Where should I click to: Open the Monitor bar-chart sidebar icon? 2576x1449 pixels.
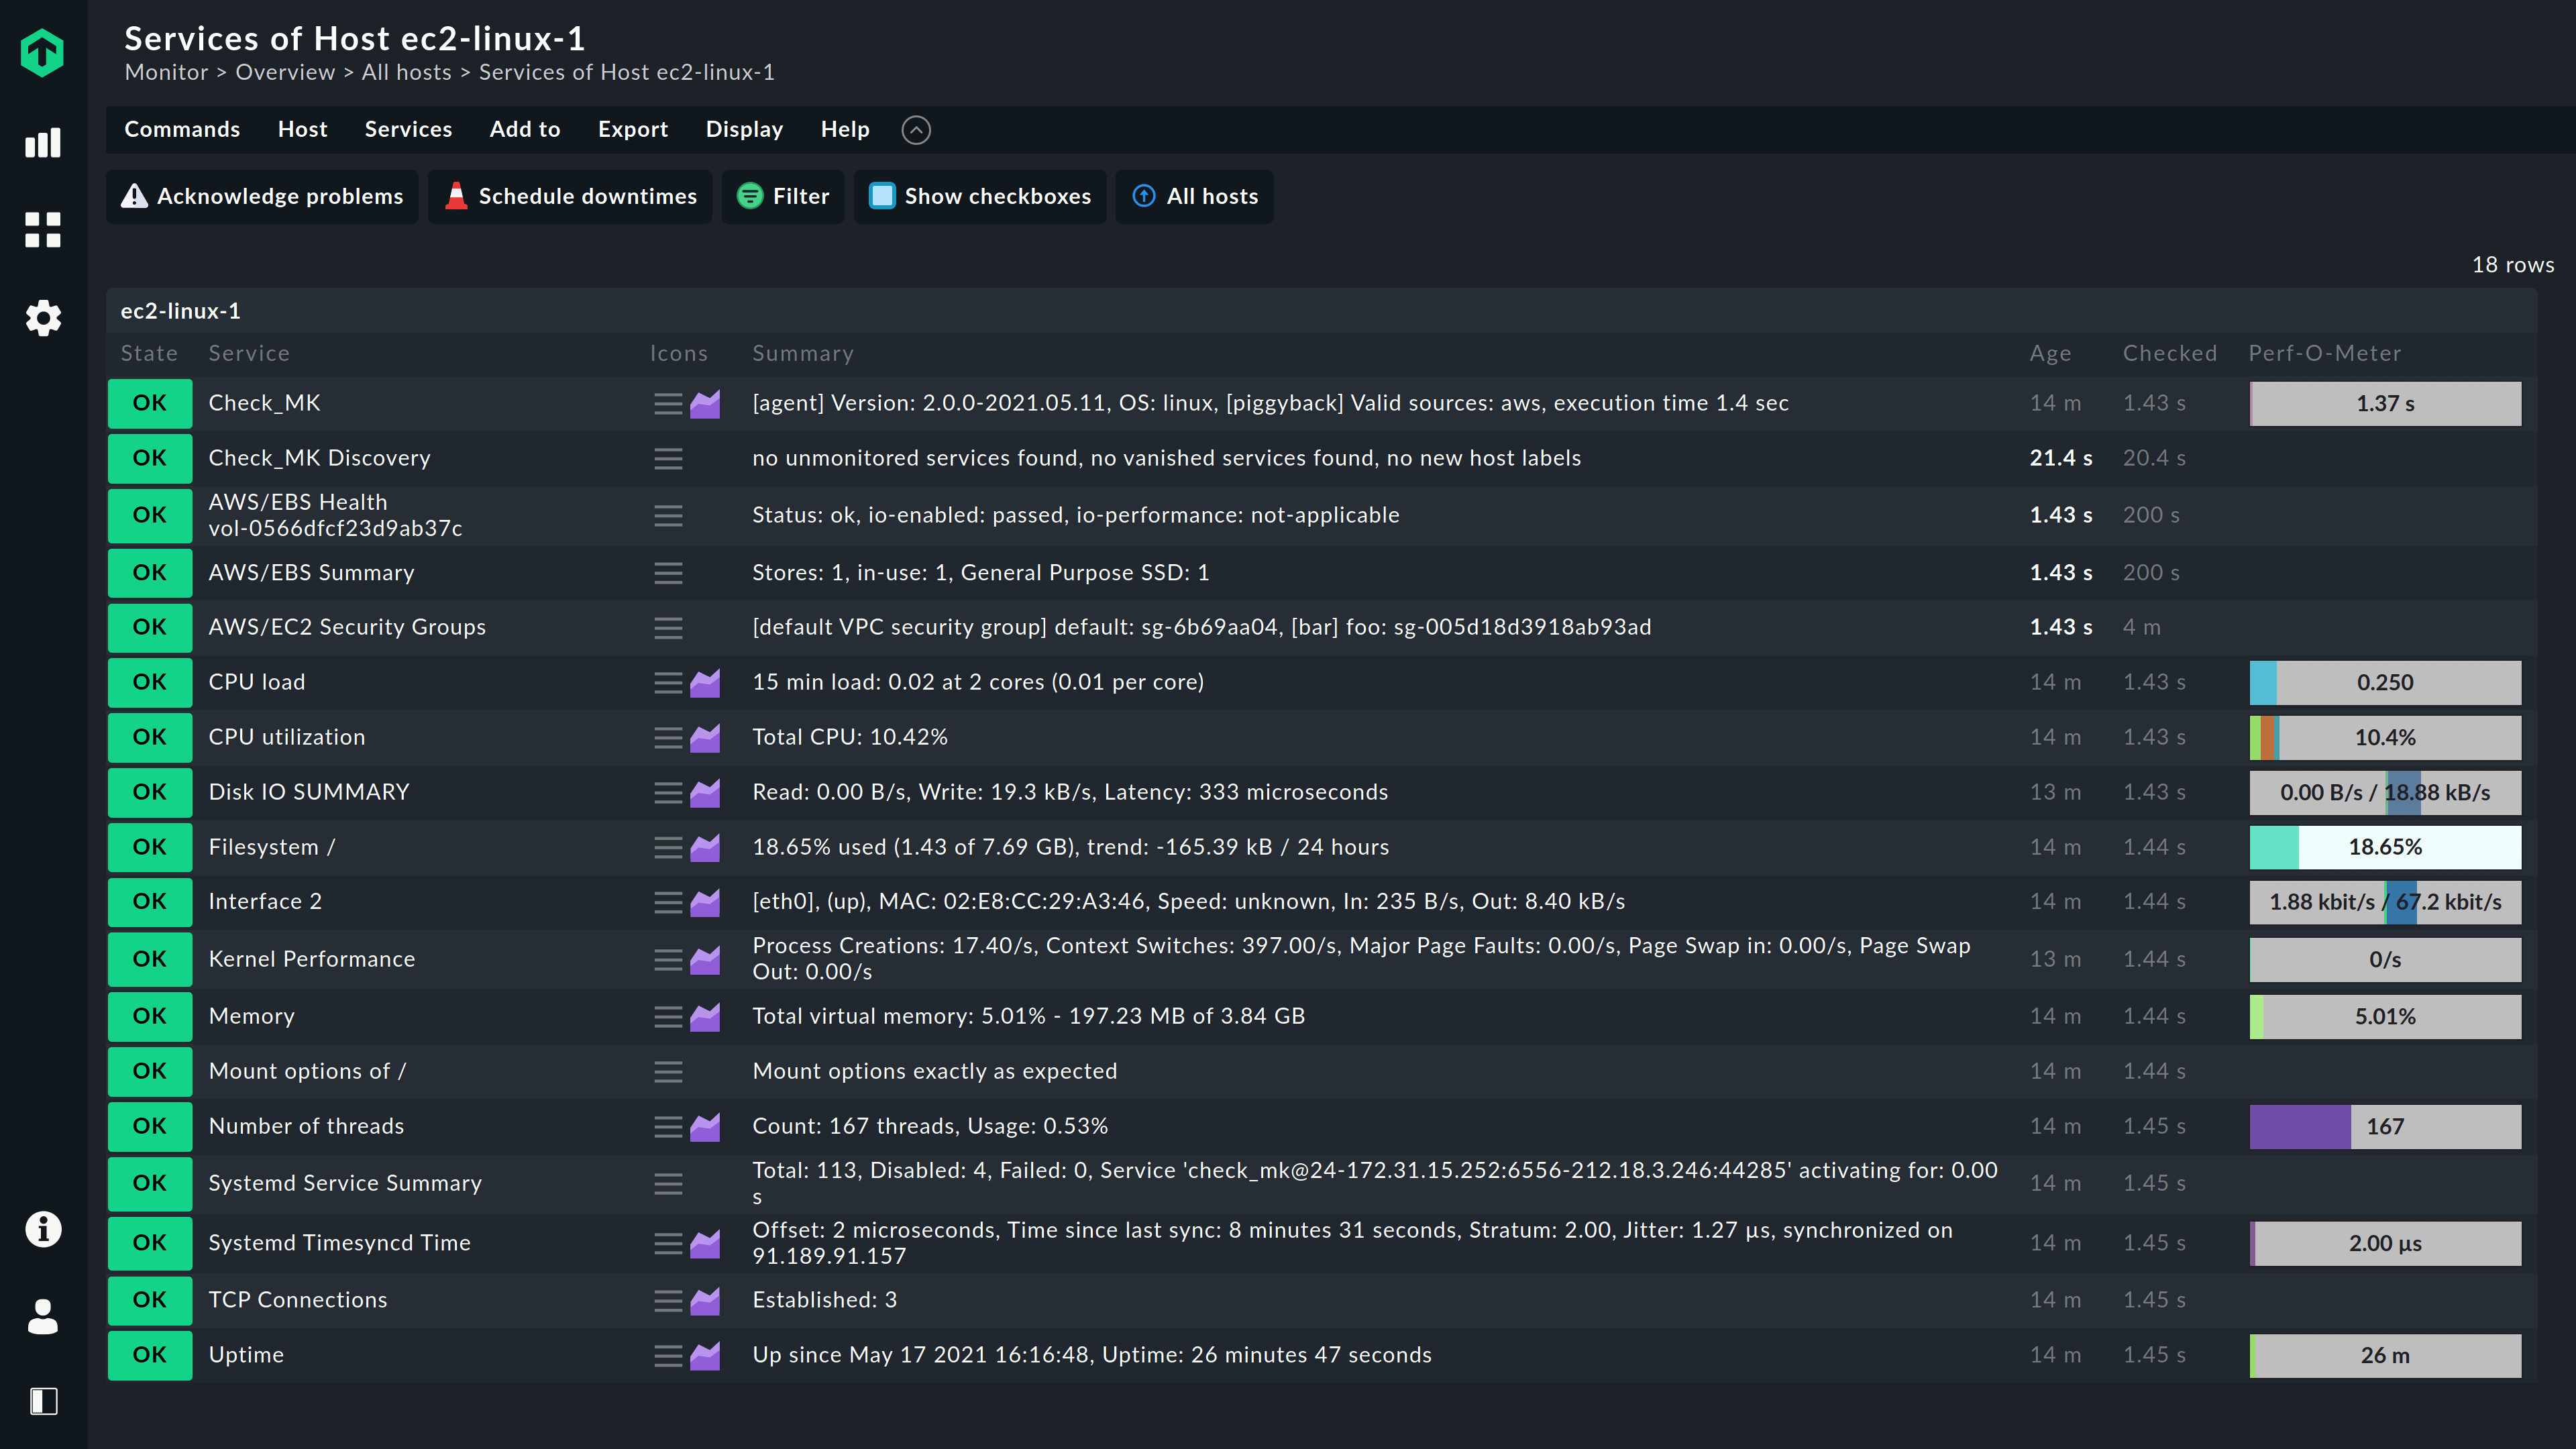click(43, 142)
